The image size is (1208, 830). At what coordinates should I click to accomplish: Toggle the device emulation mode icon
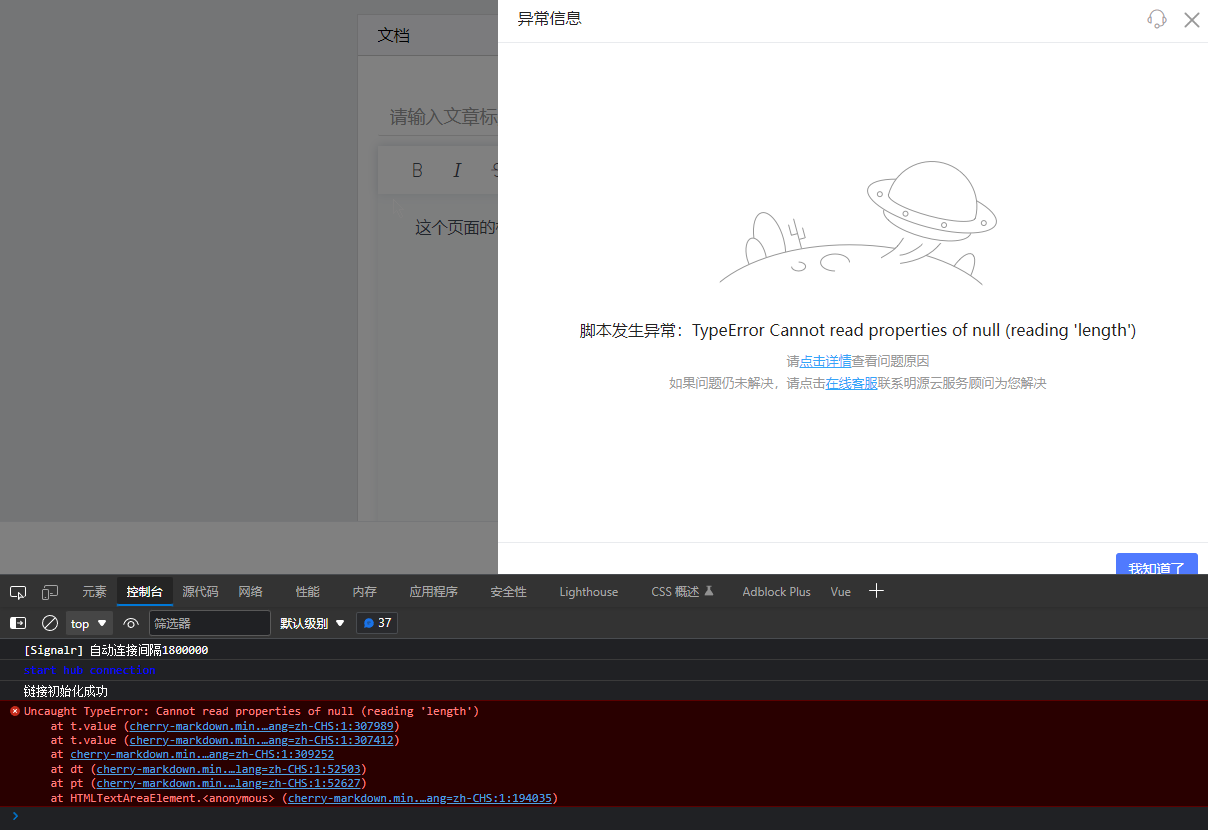[50, 591]
